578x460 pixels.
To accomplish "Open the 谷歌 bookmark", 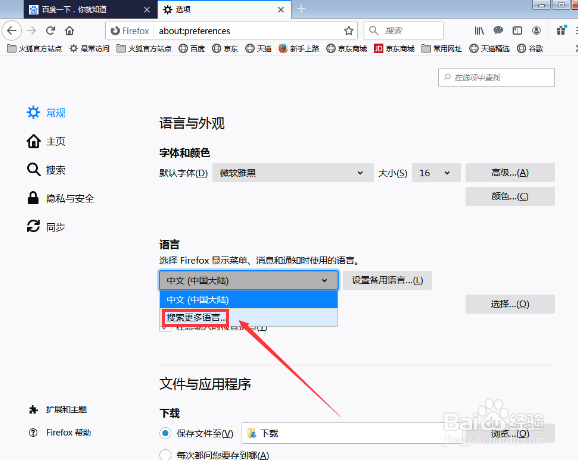I will pyautogui.click(x=530, y=48).
